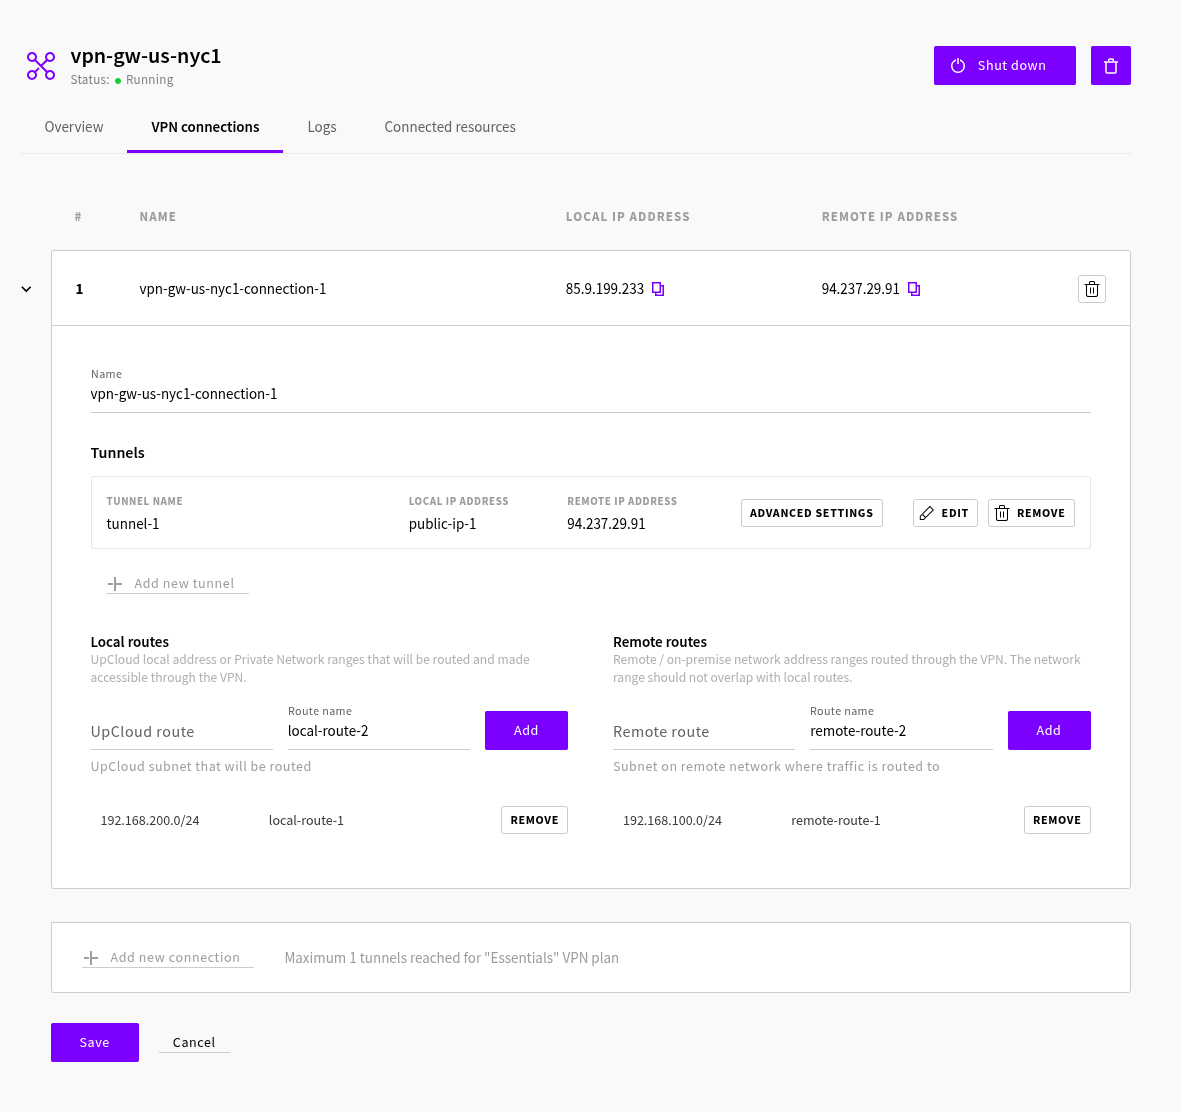The height and width of the screenshot is (1112, 1181).
Task: Edit tunnel-1
Action: coord(944,513)
